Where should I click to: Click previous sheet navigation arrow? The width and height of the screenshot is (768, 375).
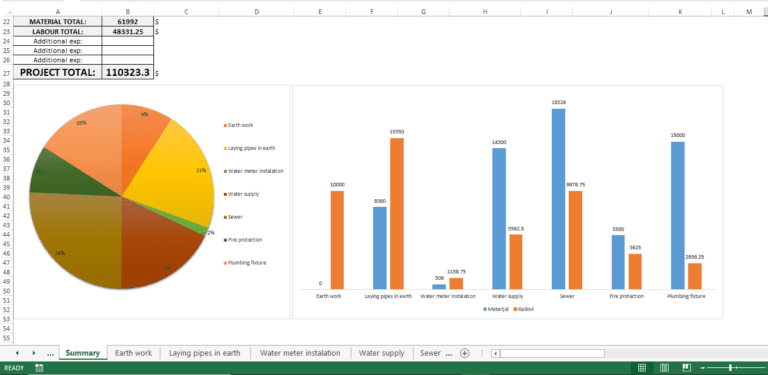coord(17,353)
